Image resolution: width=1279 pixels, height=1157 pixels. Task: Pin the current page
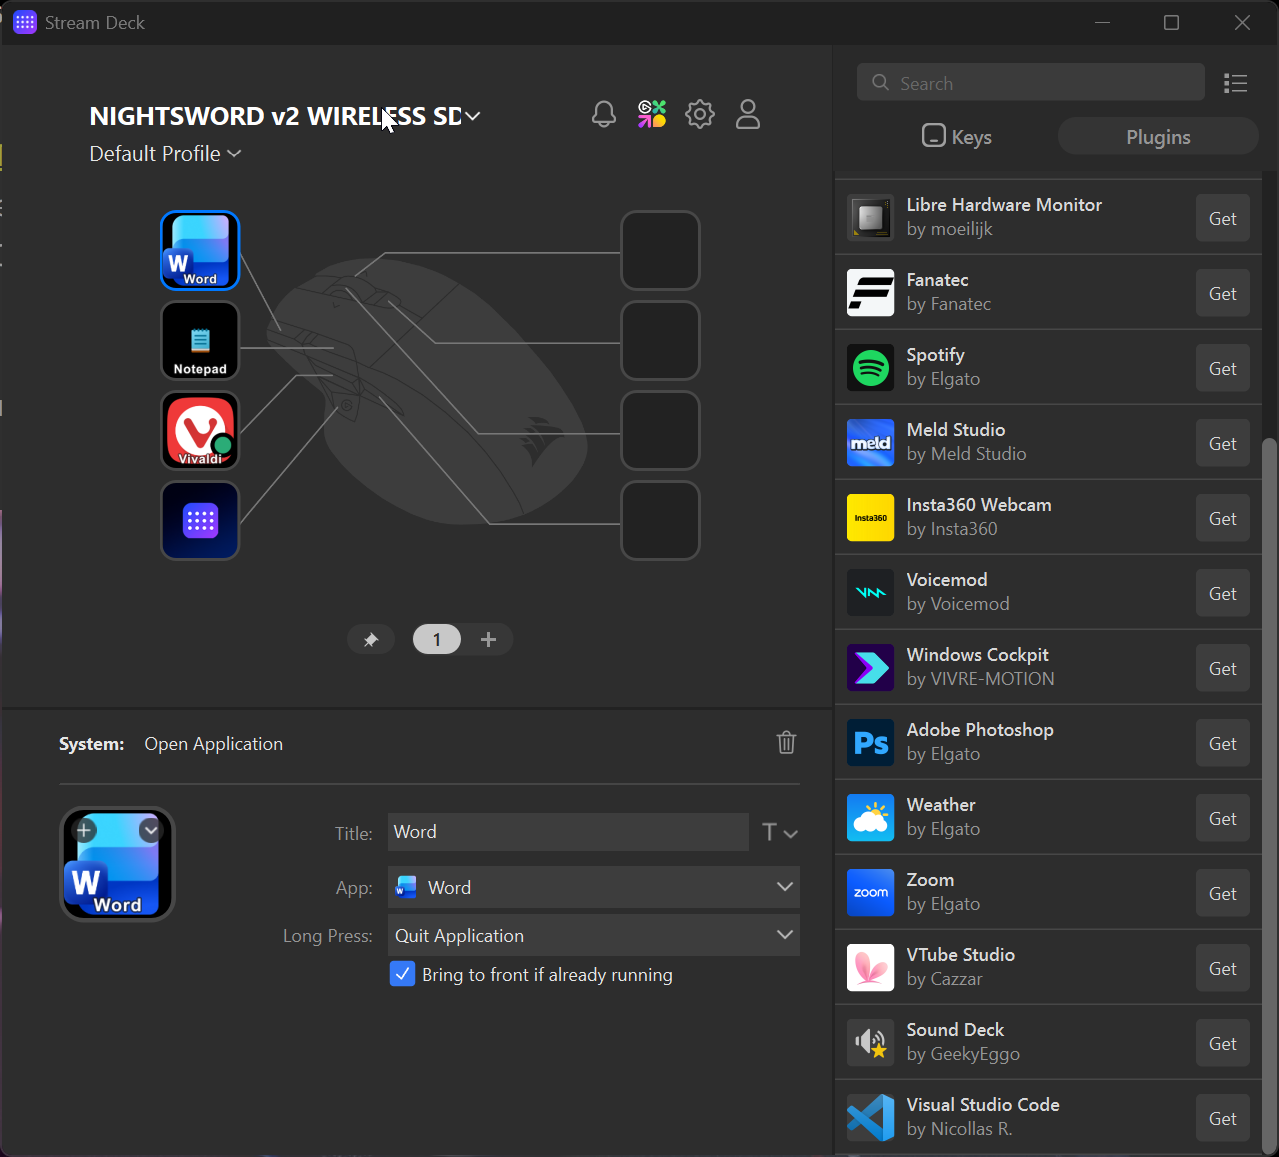point(371,639)
